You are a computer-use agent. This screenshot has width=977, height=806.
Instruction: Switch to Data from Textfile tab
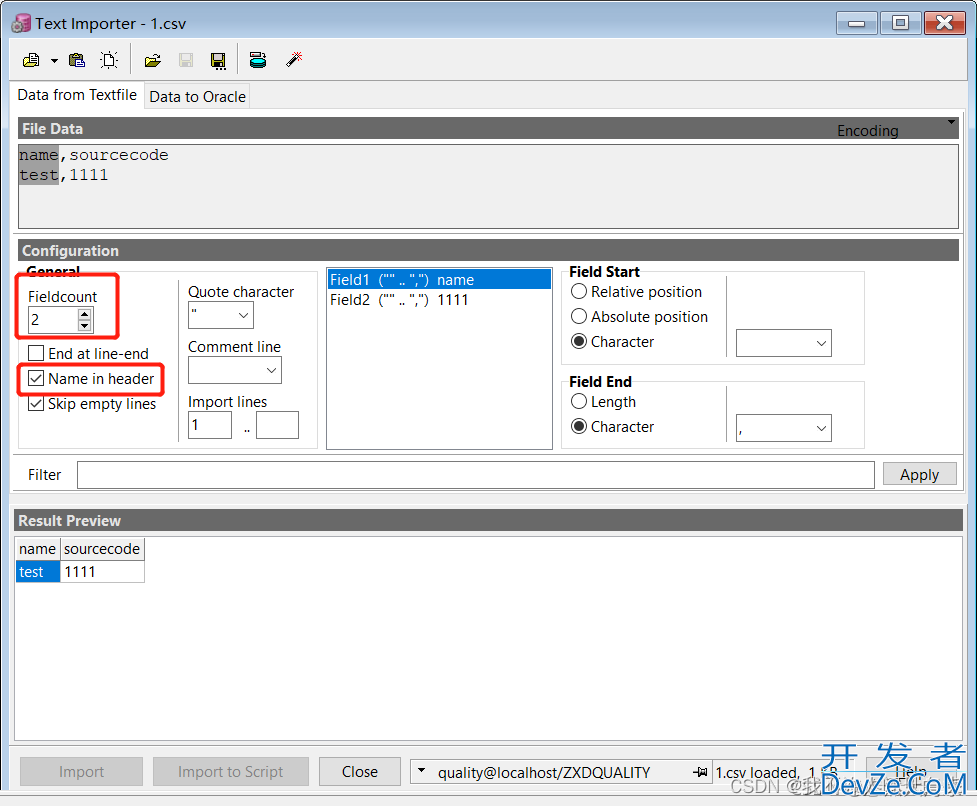[77, 95]
